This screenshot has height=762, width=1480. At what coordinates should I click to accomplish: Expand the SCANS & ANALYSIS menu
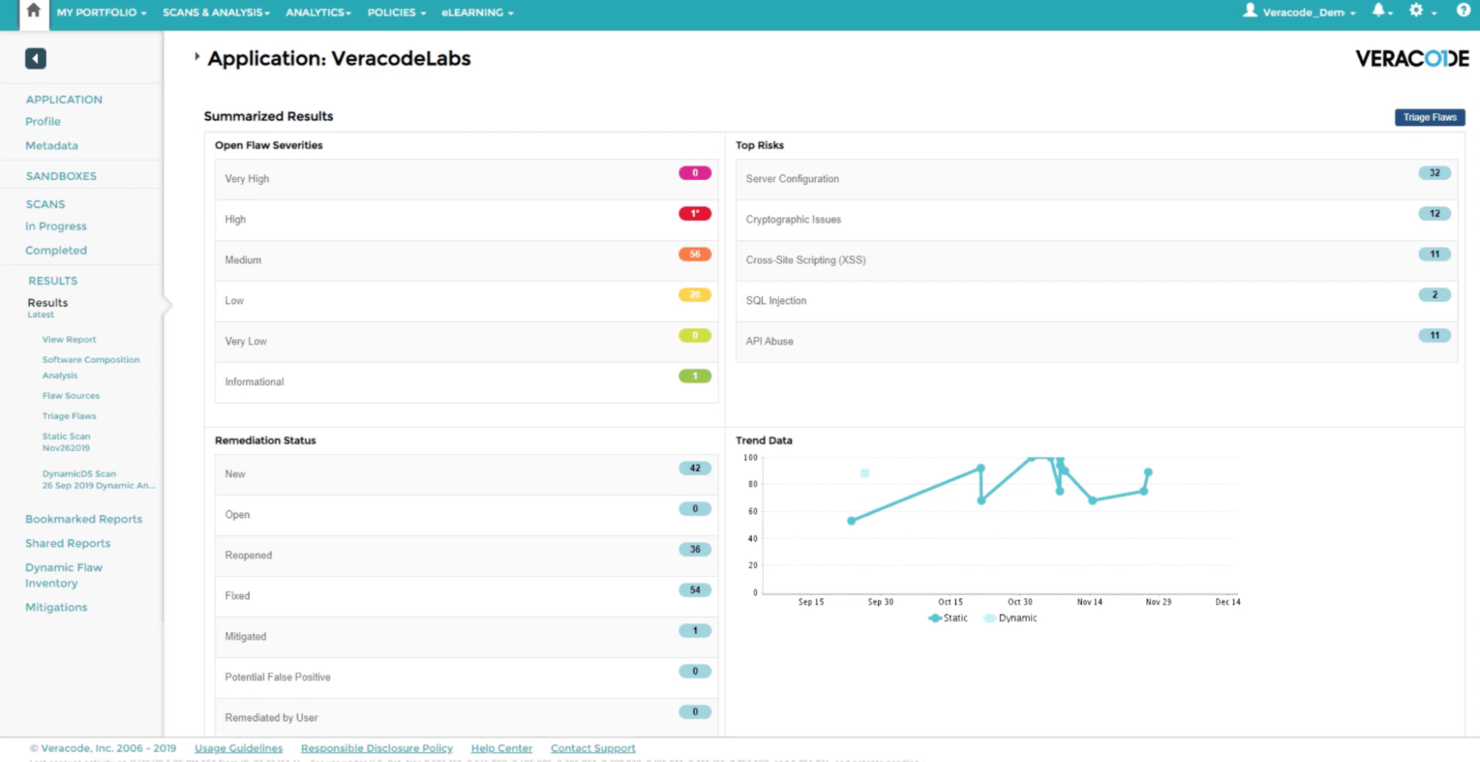(x=215, y=13)
